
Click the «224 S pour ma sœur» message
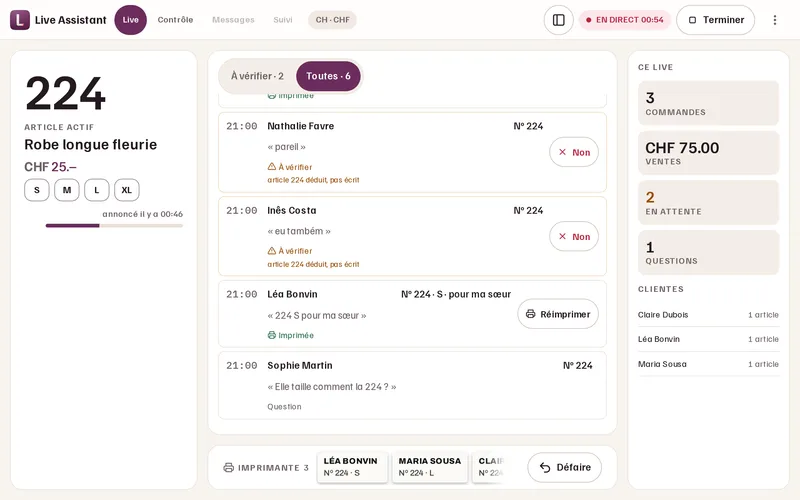(x=317, y=315)
